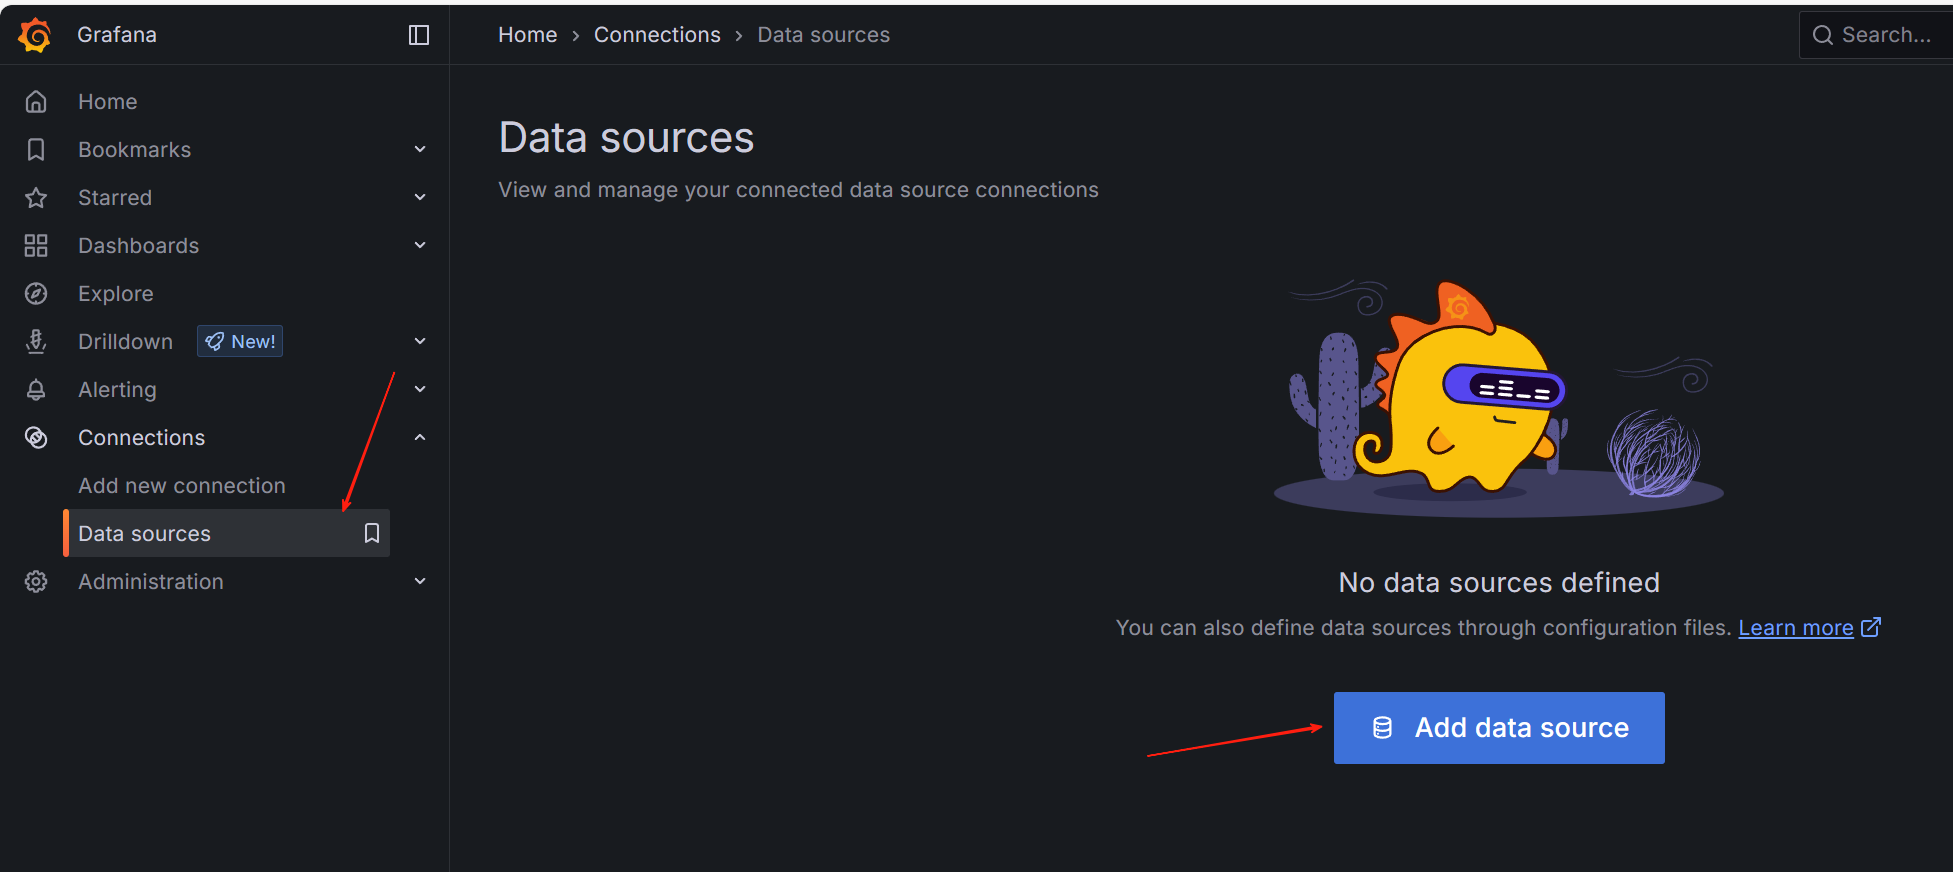Viewport: 1953px width, 872px height.
Task: Open Home in the sidebar menu
Action: (x=108, y=102)
